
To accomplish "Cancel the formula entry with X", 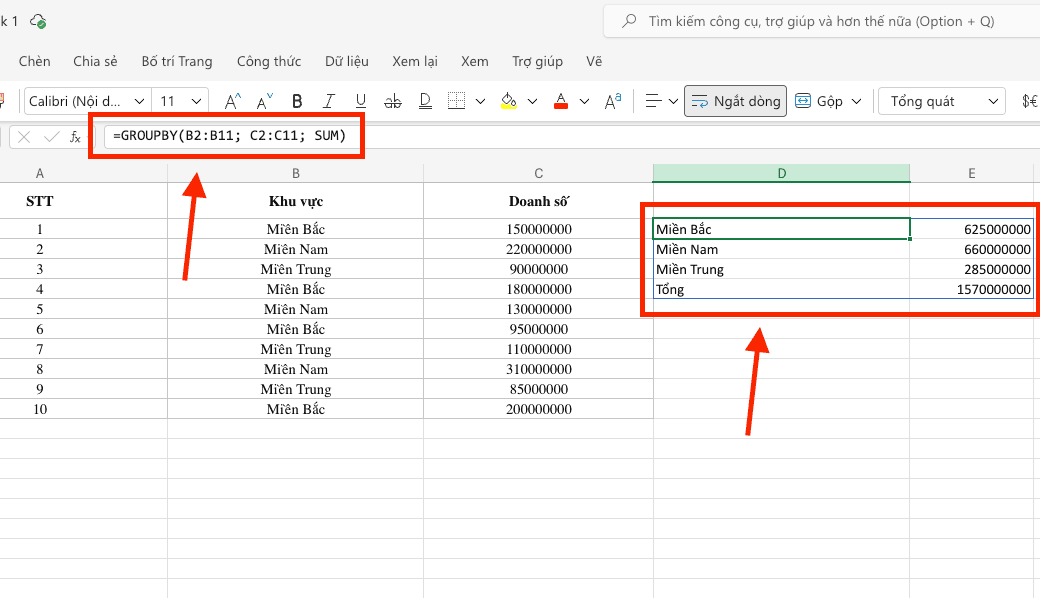I will point(24,137).
